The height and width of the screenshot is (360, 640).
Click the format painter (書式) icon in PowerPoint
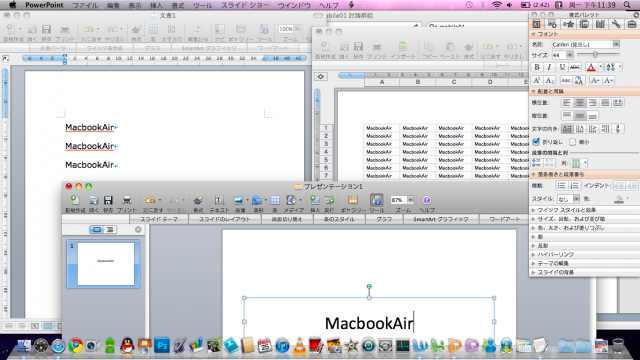198,200
